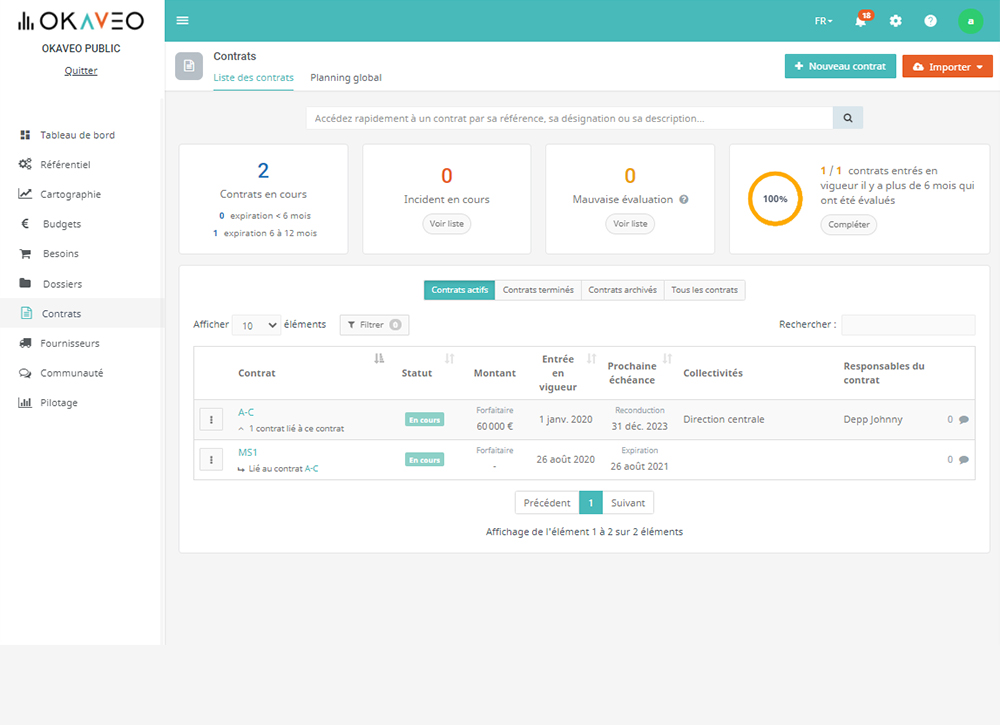Click expiration 6 à 12 mois line

[x=265, y=233]
